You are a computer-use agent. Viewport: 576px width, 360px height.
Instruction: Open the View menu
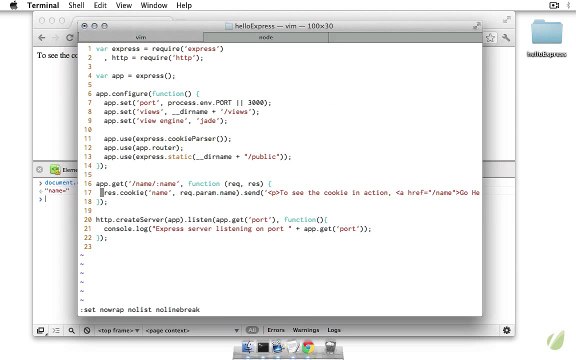tap(124, 5)
